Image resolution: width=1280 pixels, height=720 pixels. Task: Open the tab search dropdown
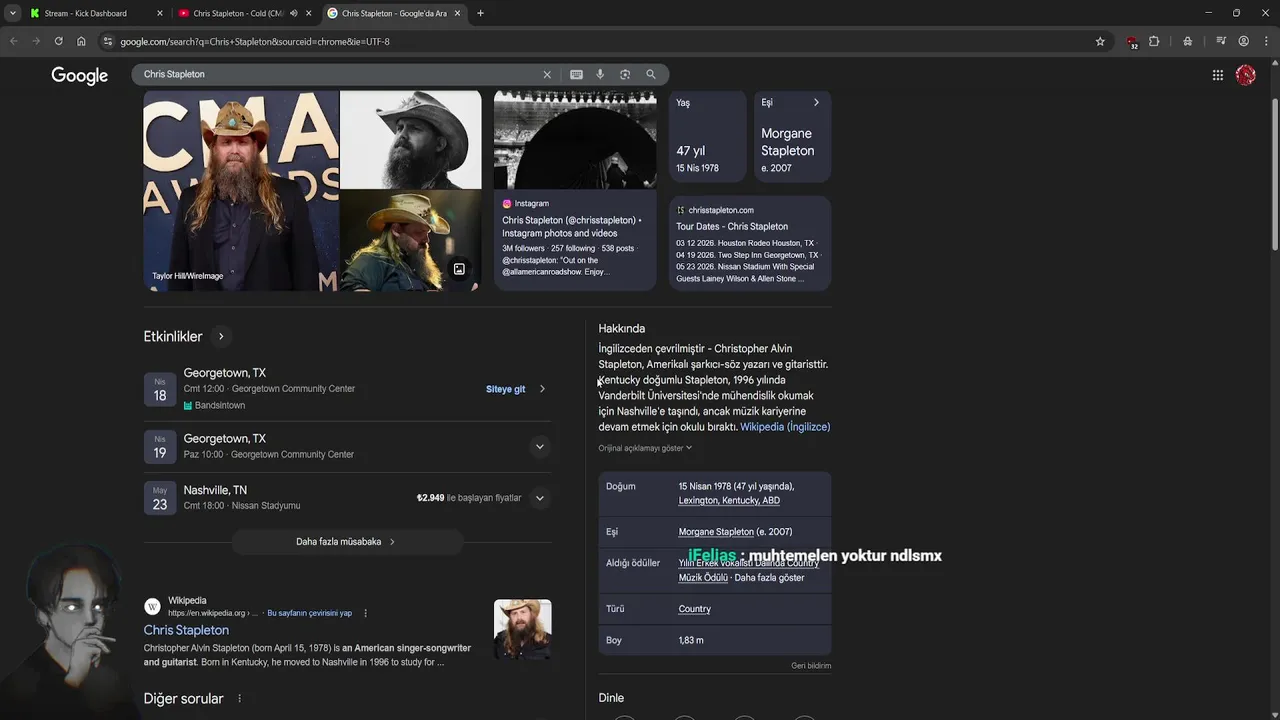(13, 13)
